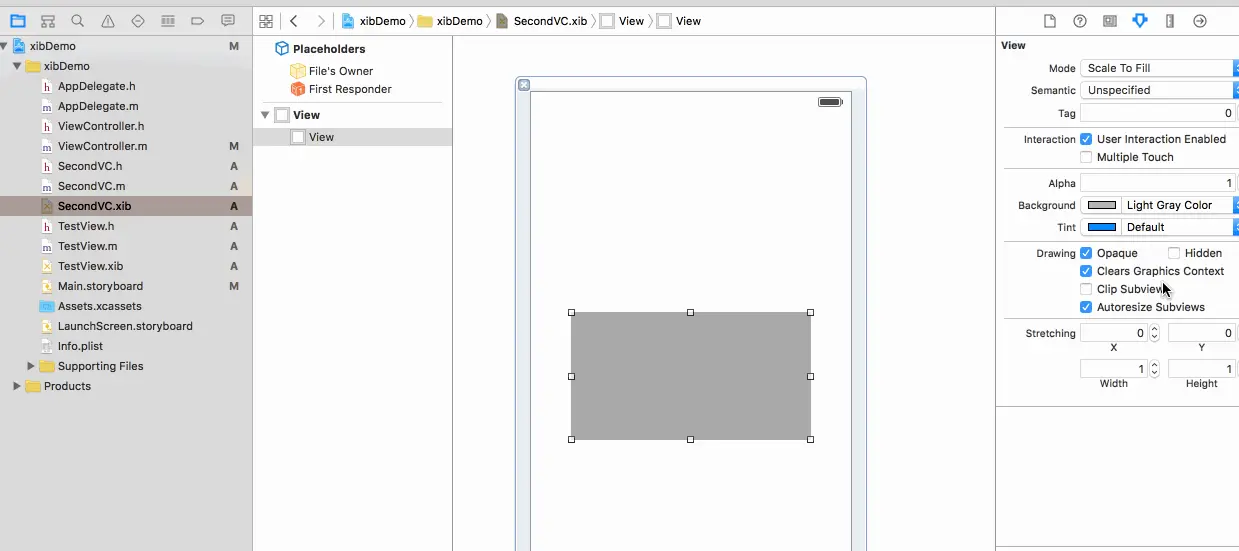
Task: Expand the Supporting Files group
Action: pos(31,366)
